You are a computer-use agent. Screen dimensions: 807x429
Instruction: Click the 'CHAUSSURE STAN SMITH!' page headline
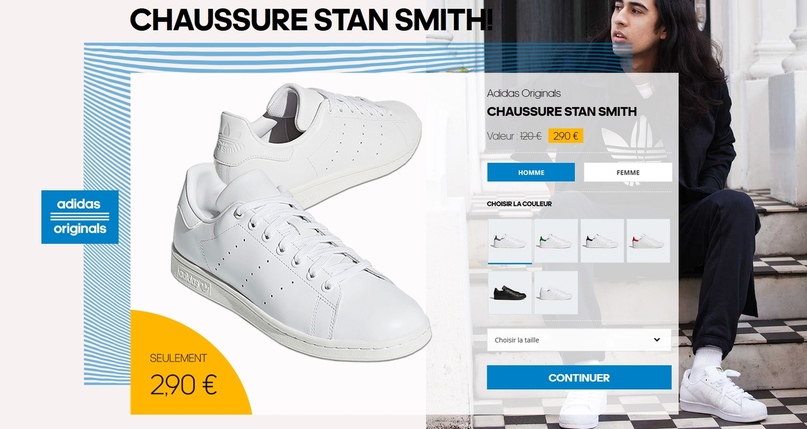(x=311, y=20)
